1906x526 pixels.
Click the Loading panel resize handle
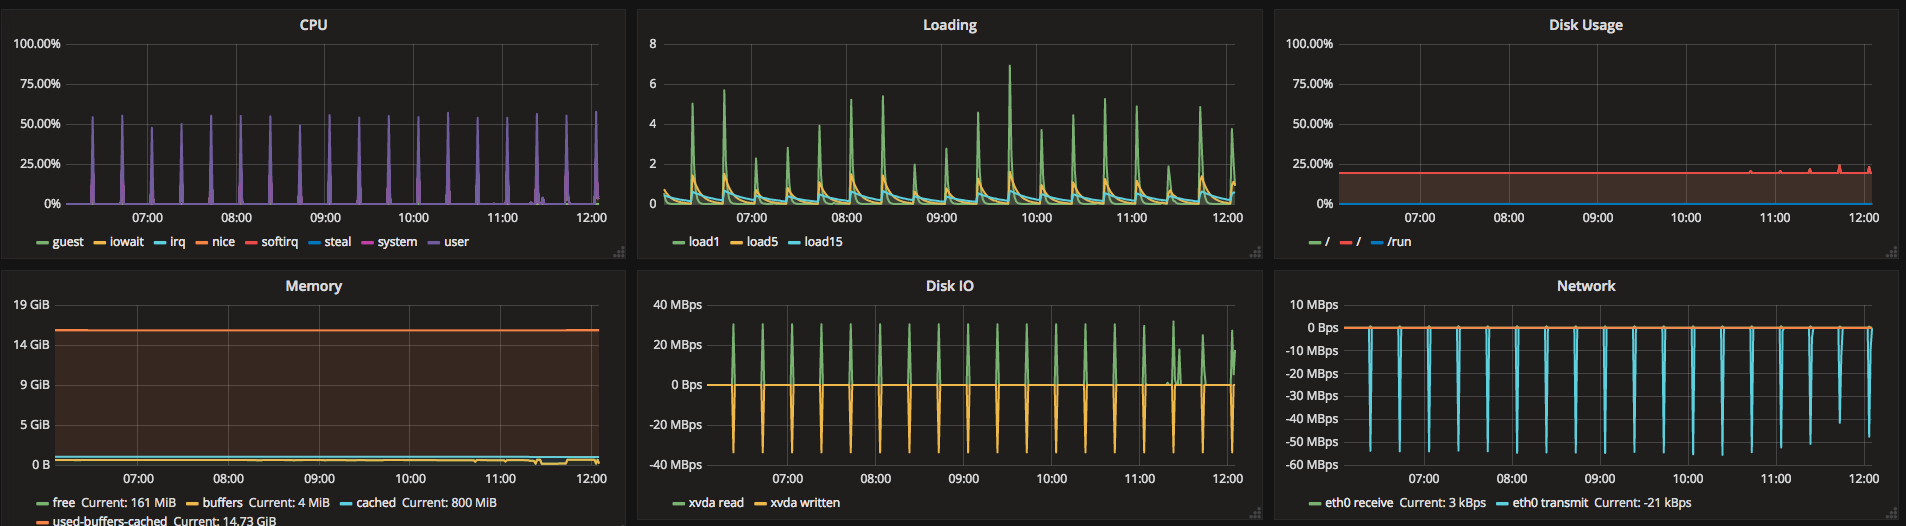coord(1255,252)
